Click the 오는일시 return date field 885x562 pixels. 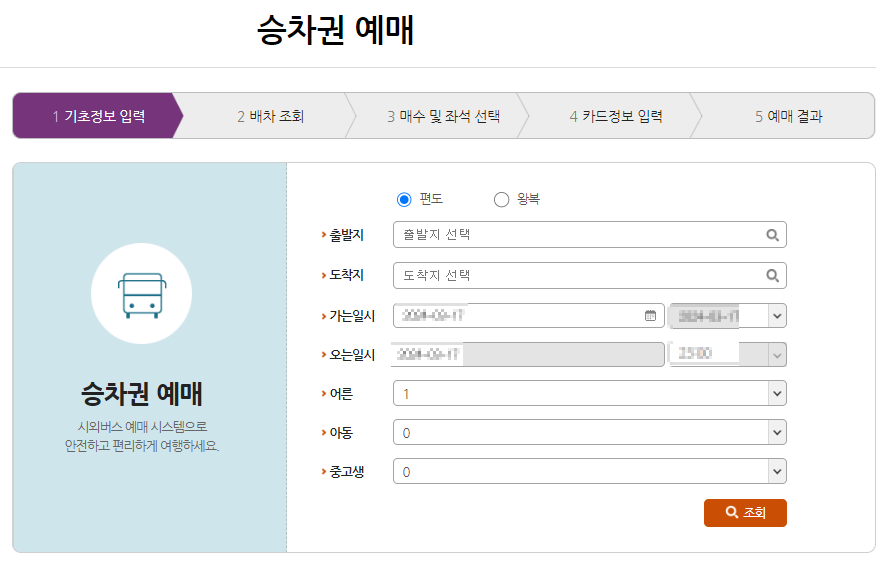[528, 354]
